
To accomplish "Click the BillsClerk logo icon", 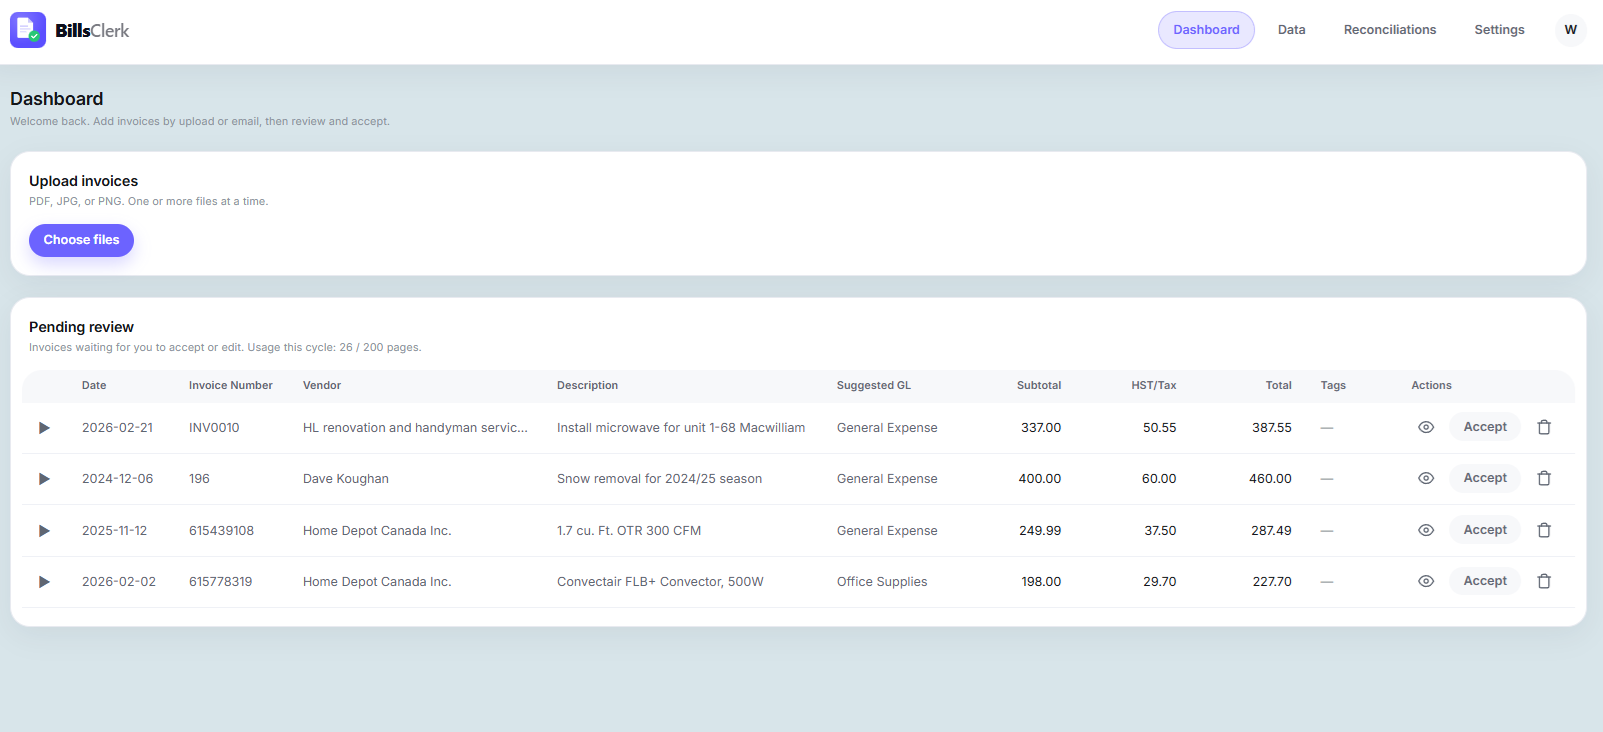I will [28, 30].
